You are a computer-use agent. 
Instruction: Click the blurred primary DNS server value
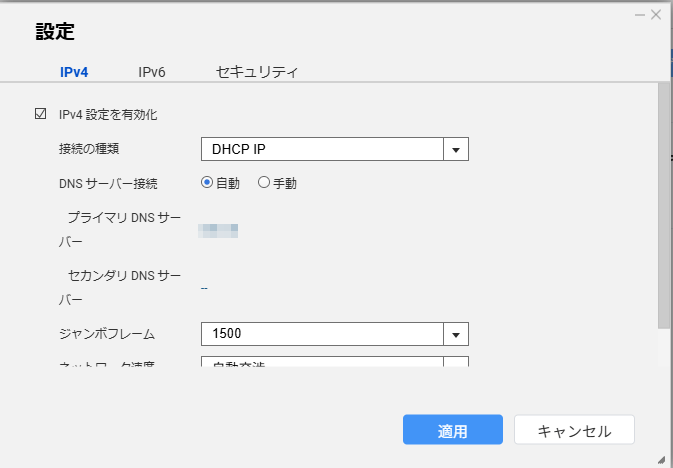click(218, 231)
